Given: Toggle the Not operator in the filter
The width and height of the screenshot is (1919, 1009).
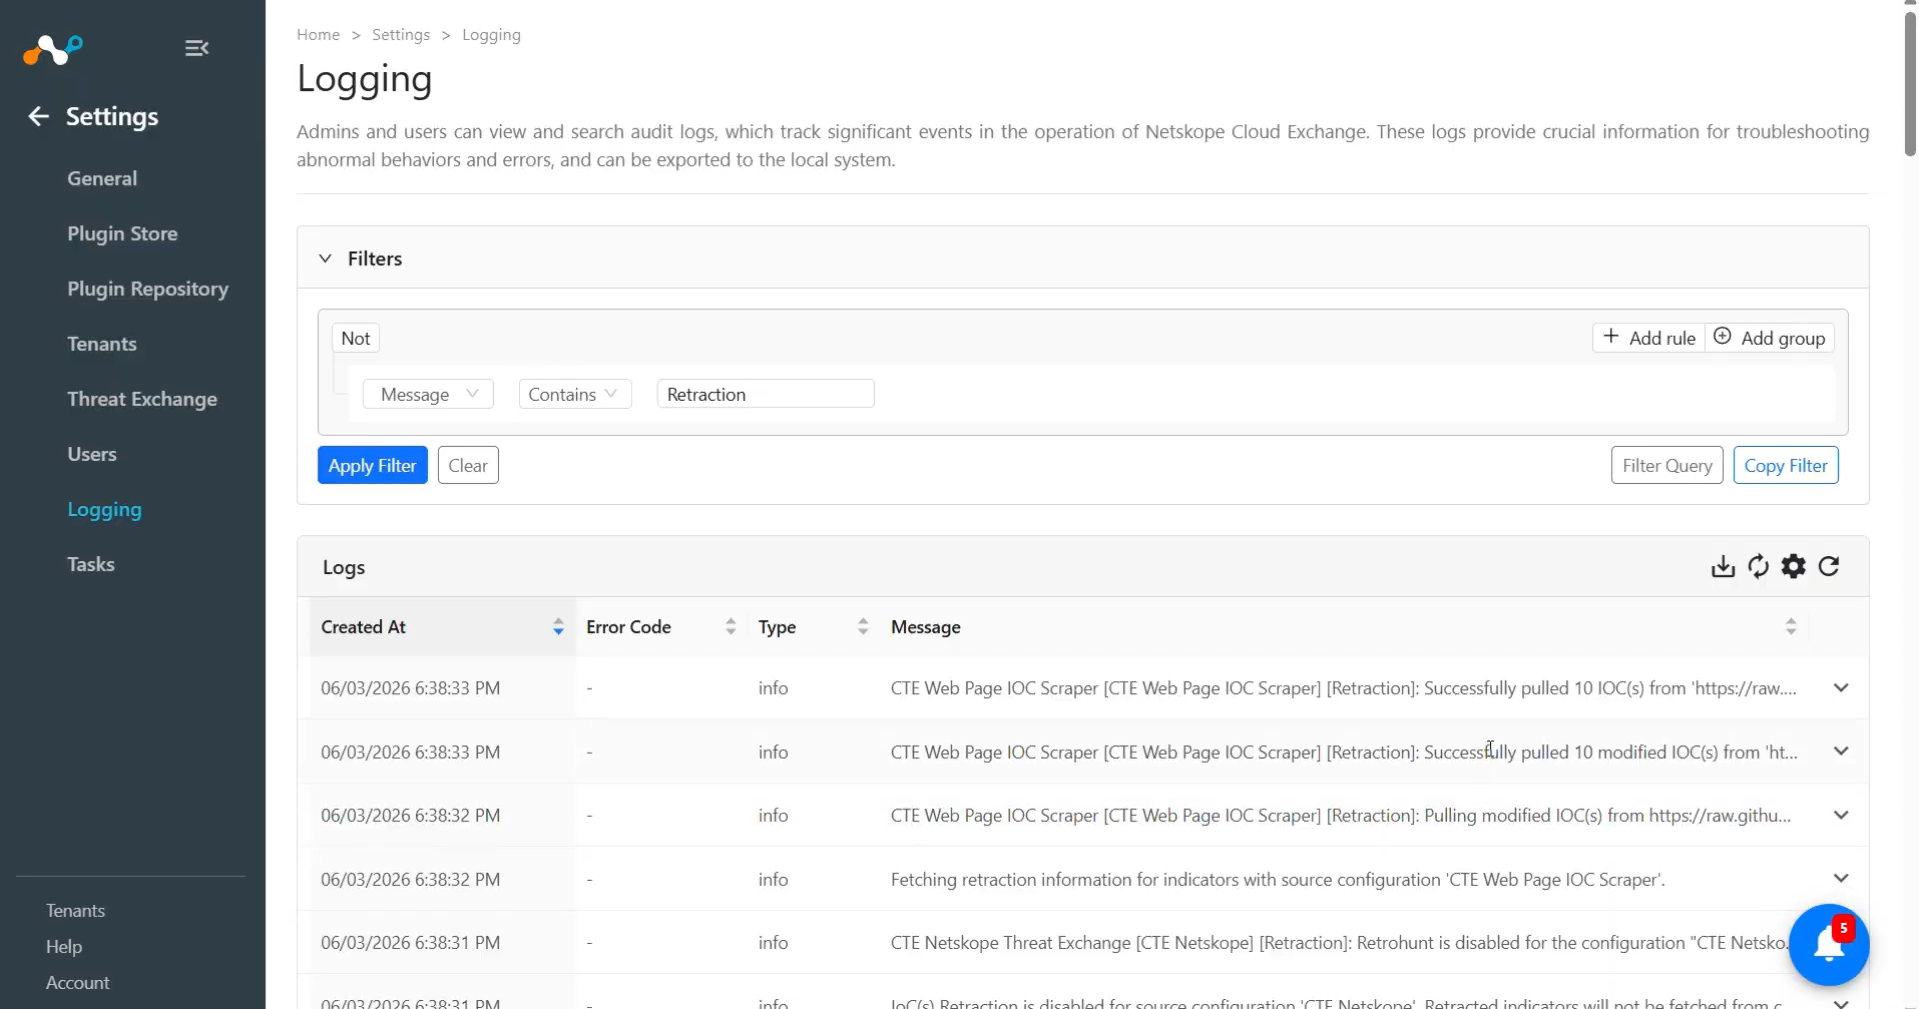Looking at the screenshot, I should click(x=356, y=338).
